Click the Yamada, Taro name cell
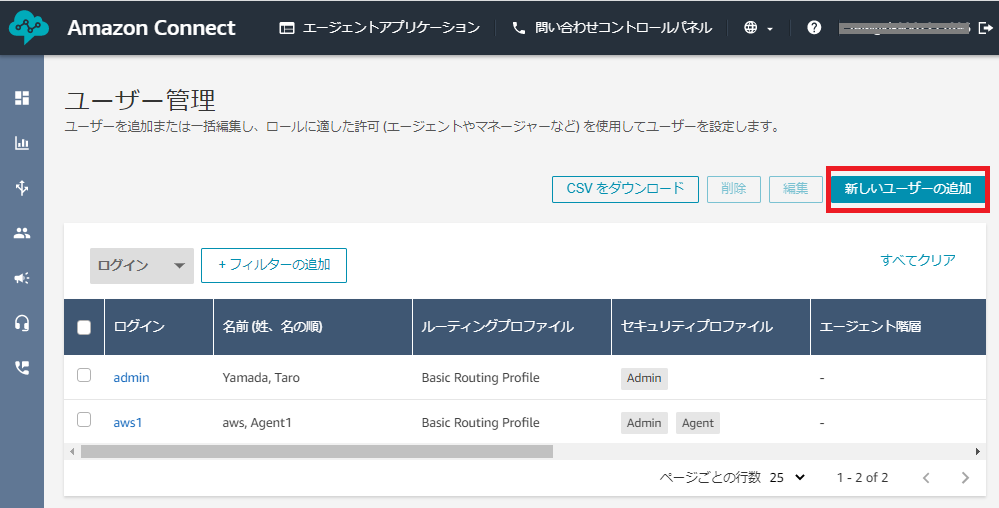The width and height of the screenshot is (999, 508). pyautogui.click(x=261, y=377)
